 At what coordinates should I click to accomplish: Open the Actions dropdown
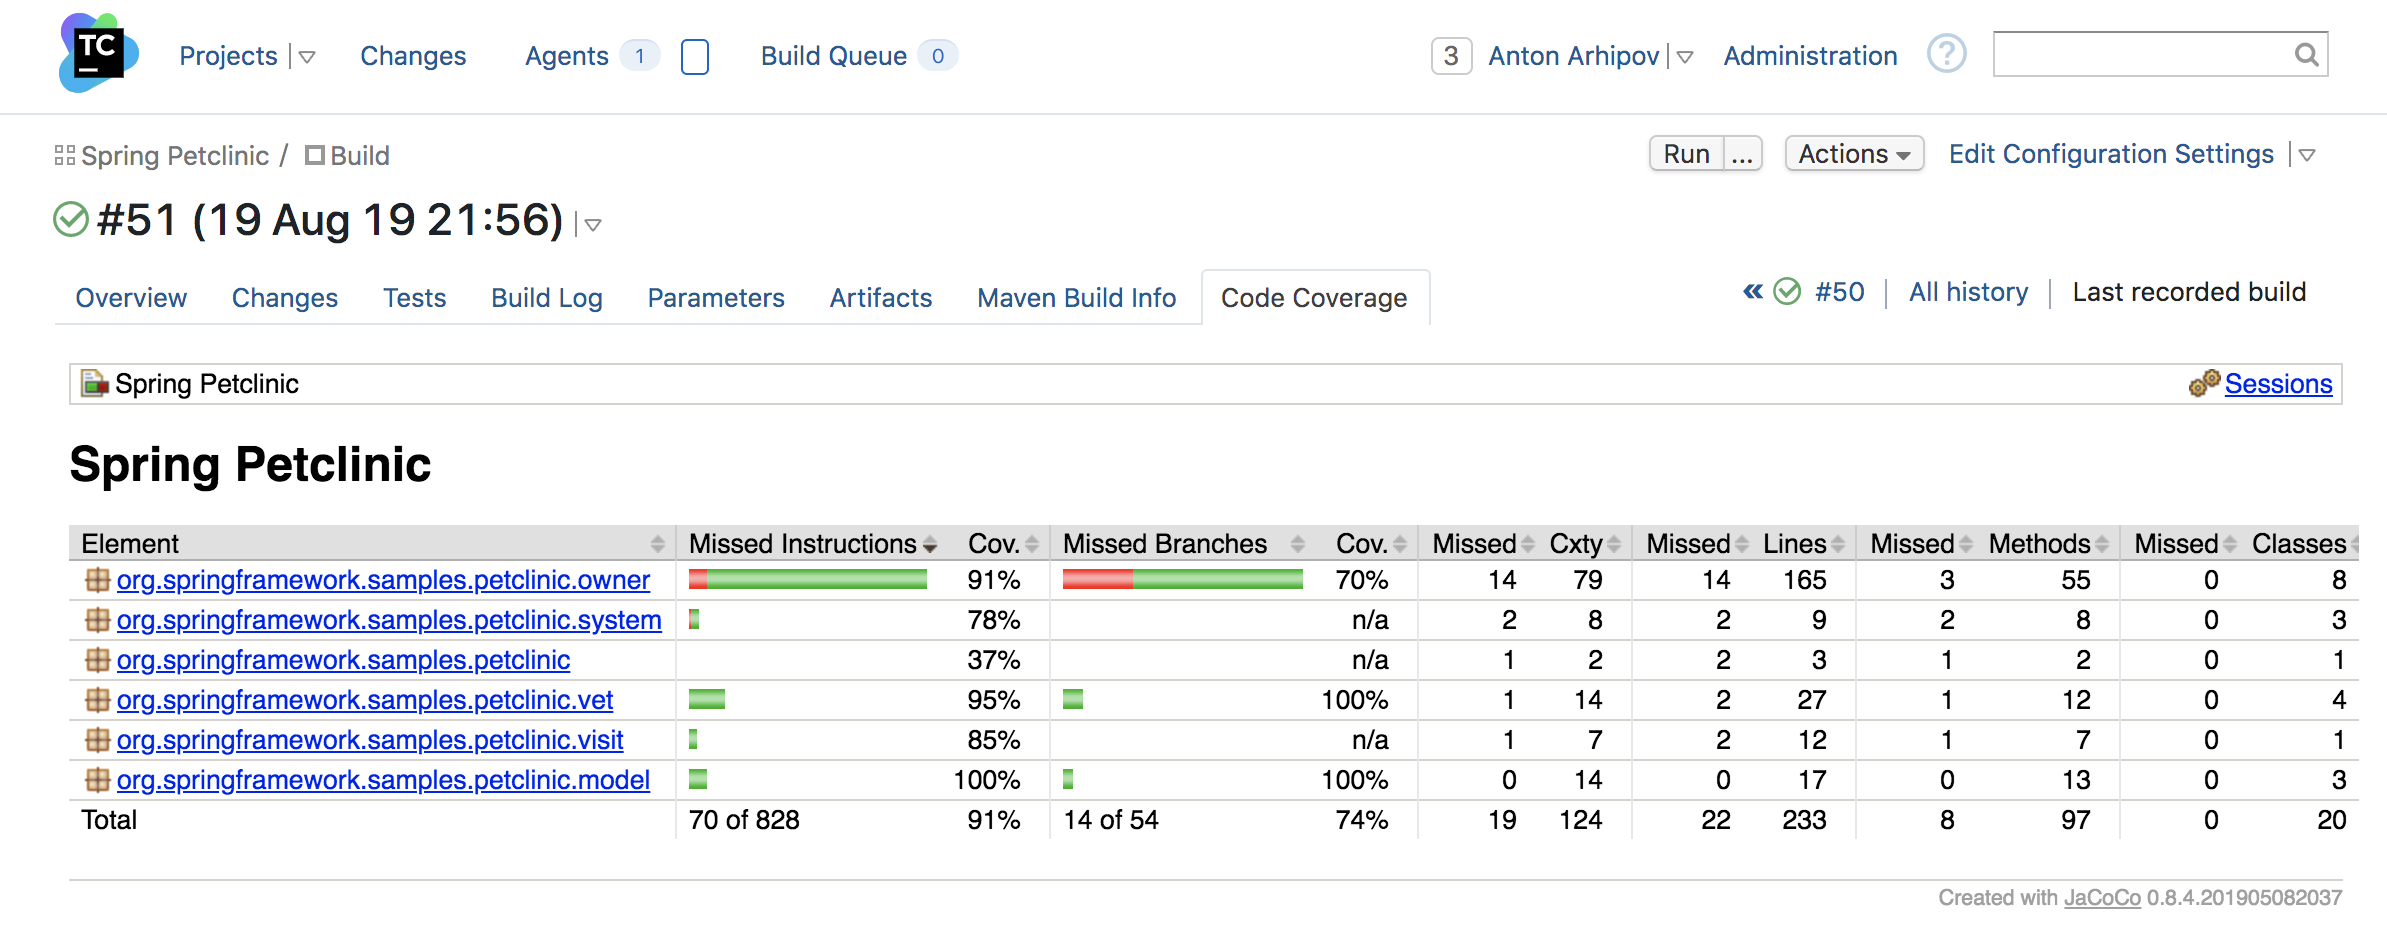(x=1854, y=154)
